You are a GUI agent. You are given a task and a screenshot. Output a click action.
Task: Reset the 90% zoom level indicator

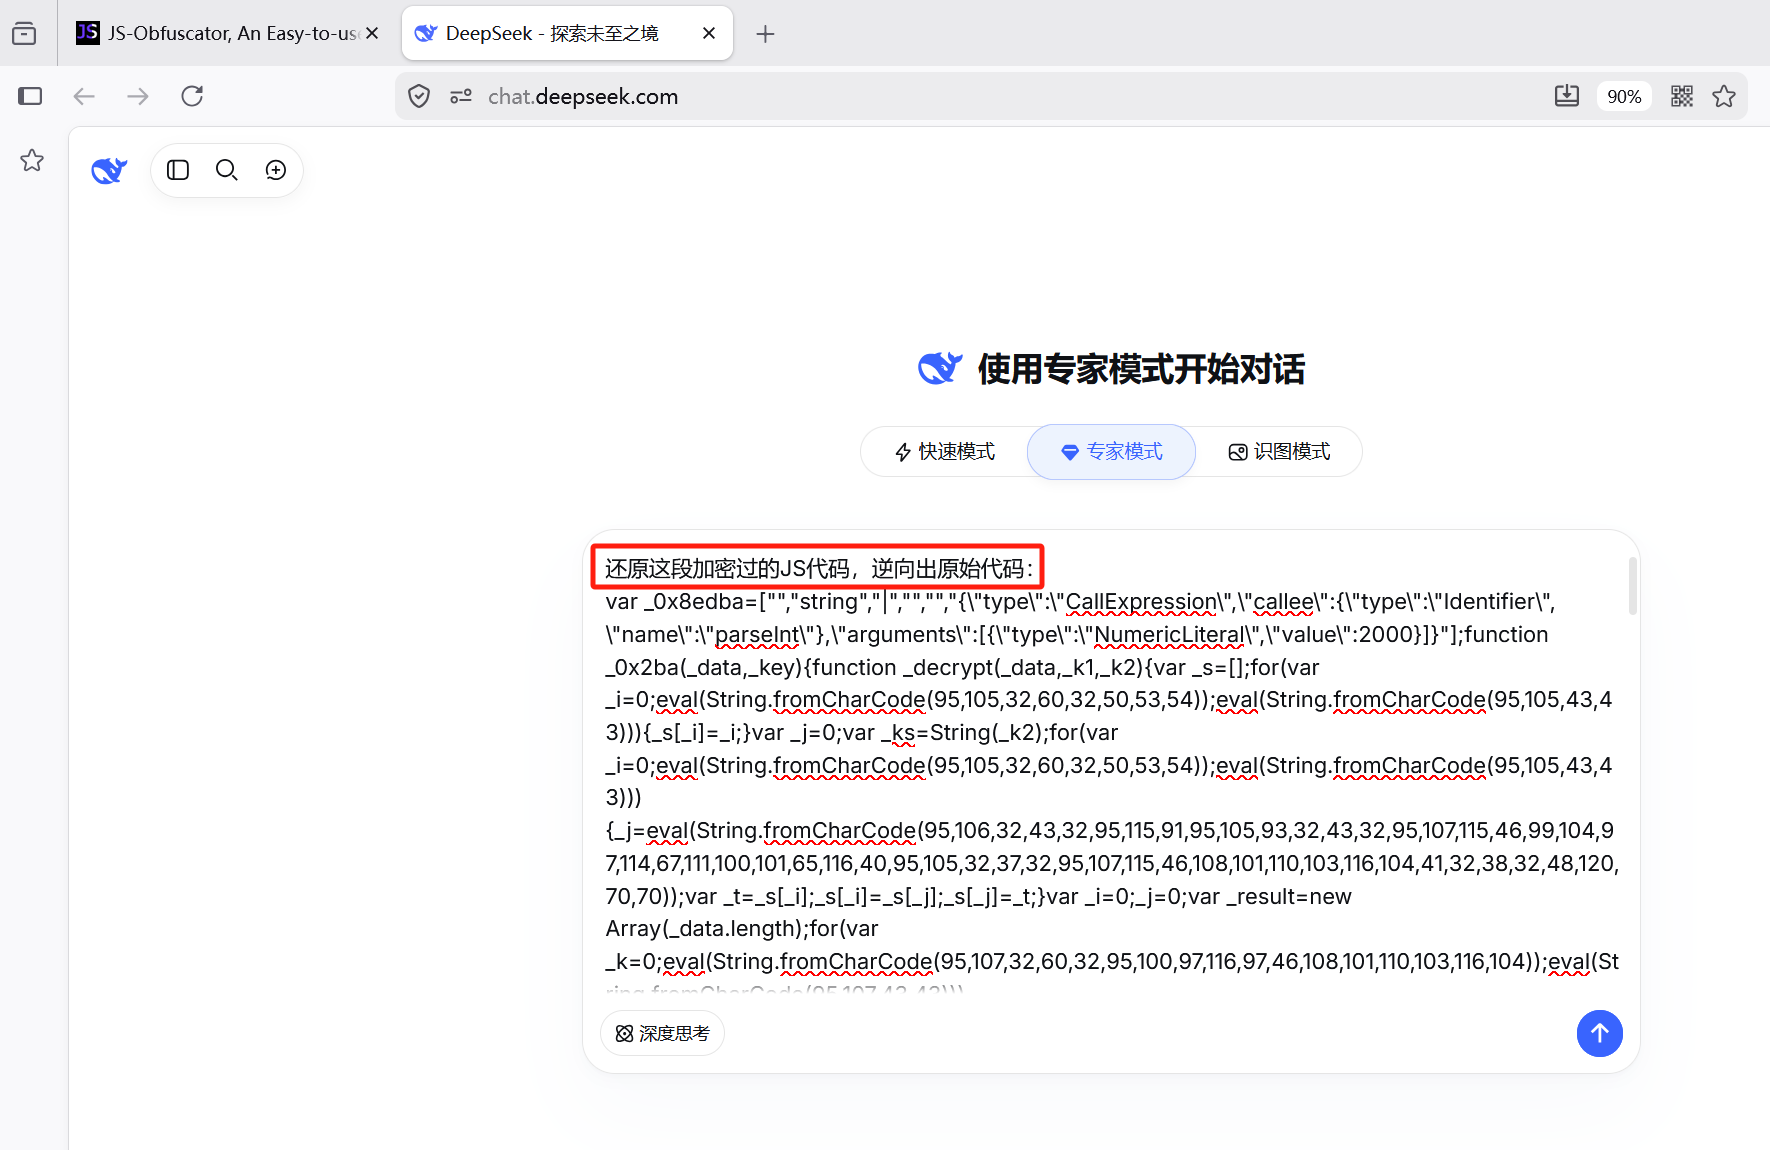[x=1624, y=96]
